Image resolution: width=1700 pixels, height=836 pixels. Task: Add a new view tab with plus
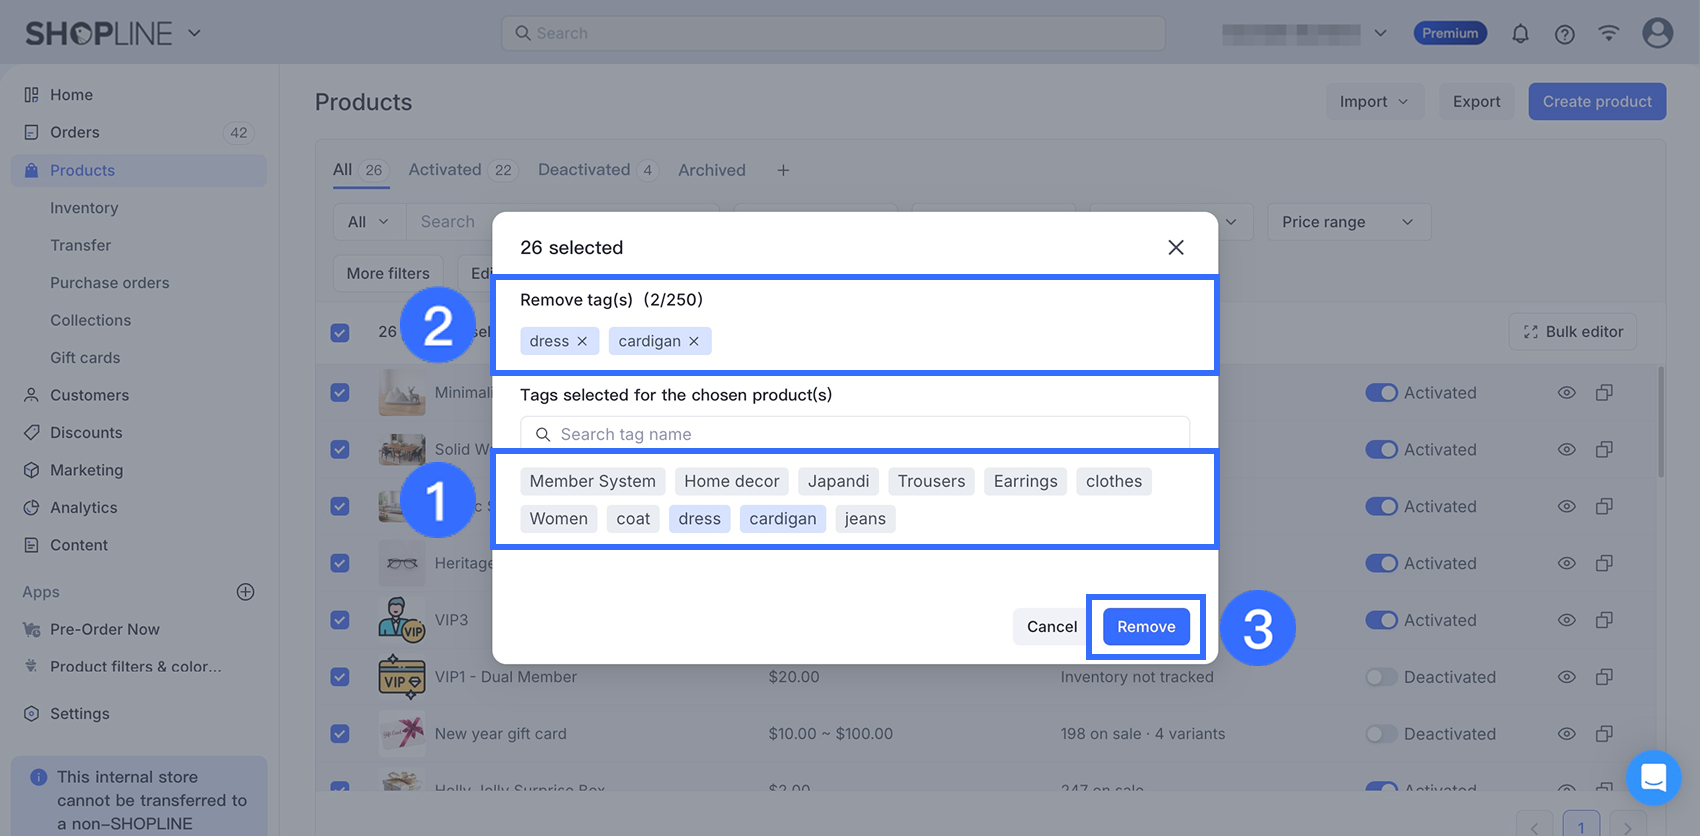(783, 171)
